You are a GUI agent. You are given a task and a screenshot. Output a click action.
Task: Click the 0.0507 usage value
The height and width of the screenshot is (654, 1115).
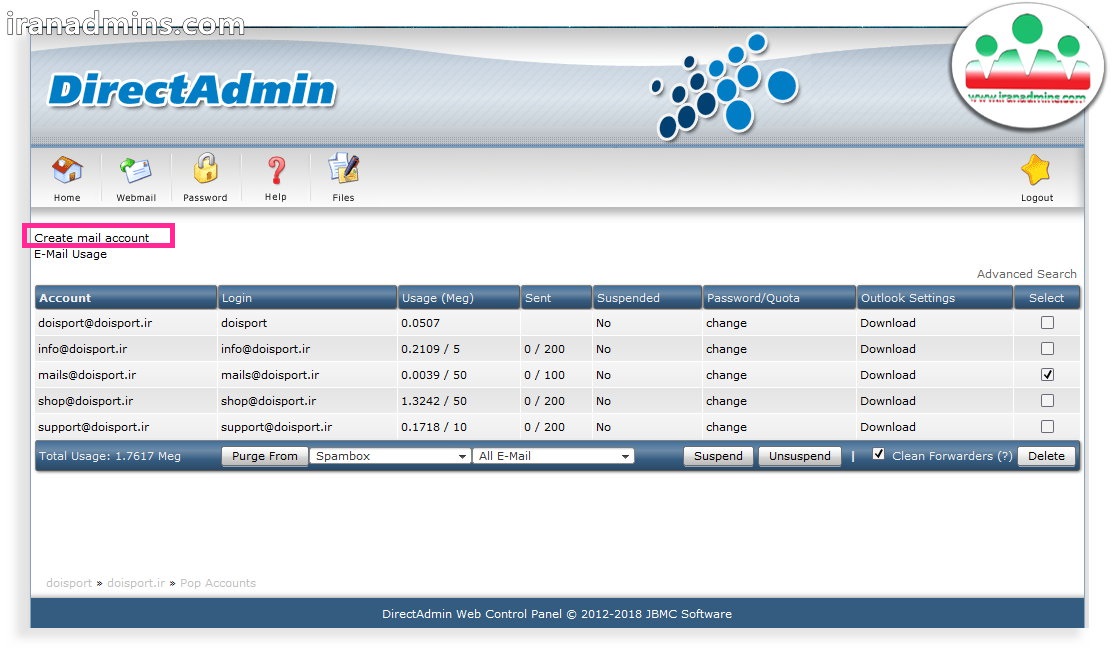point(420,323)
